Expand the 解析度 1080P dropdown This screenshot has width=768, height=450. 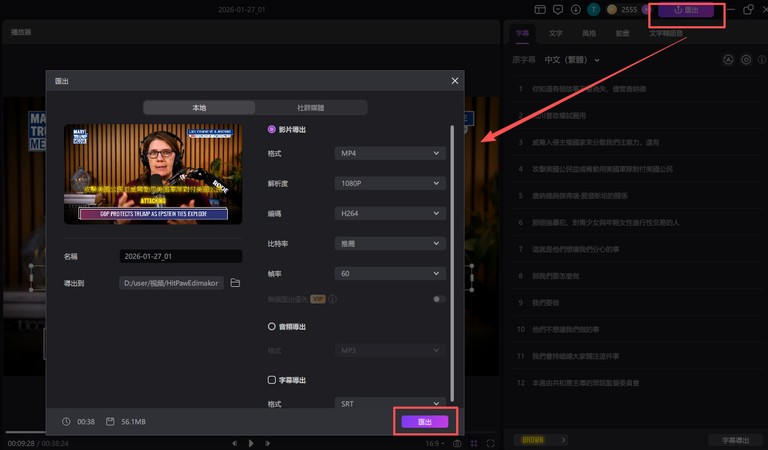[389, 184]
